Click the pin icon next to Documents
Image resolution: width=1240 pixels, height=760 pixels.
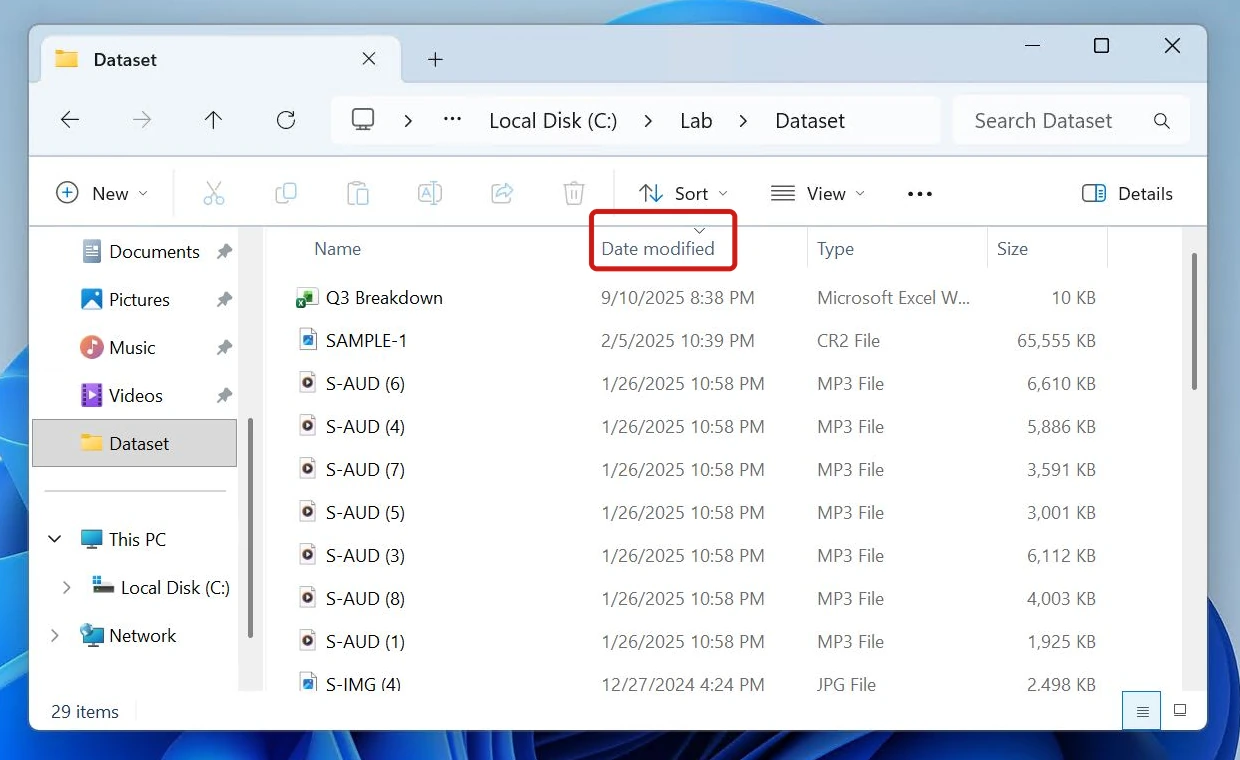click(x=224, y=252)
